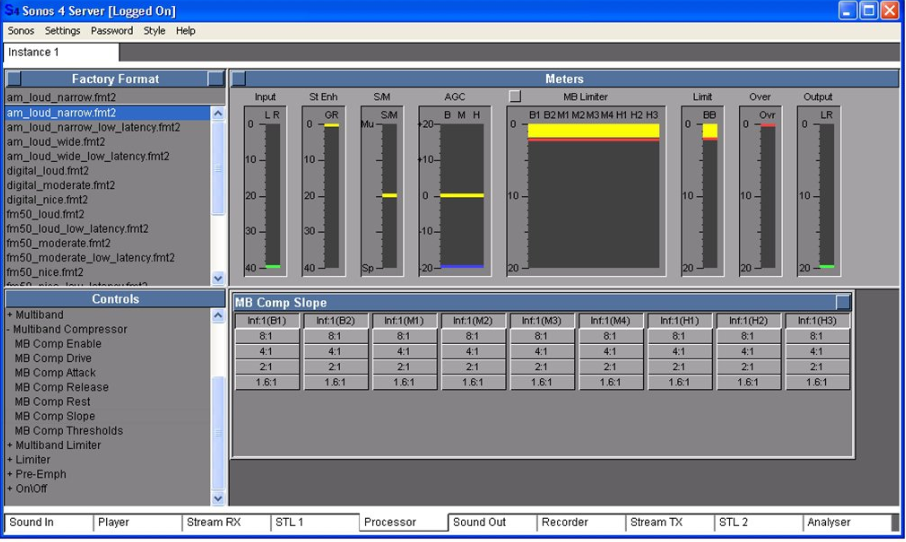Set H2 band slope to 4:1
The height and width of the screenshot is (542, 906).
748,351
